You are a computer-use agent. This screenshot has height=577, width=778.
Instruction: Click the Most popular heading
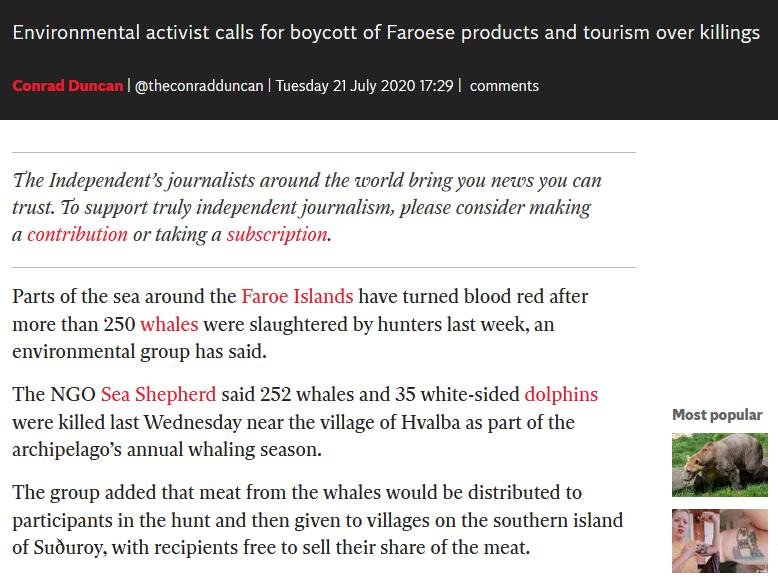716,415
